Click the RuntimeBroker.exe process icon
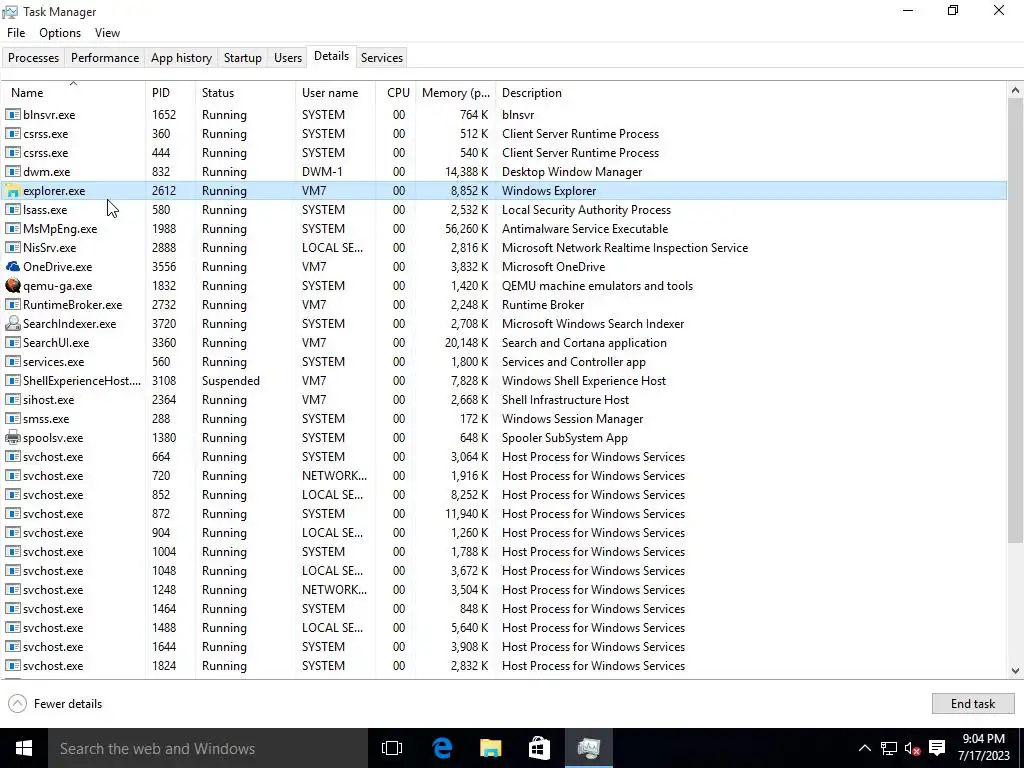 (12, 304)
